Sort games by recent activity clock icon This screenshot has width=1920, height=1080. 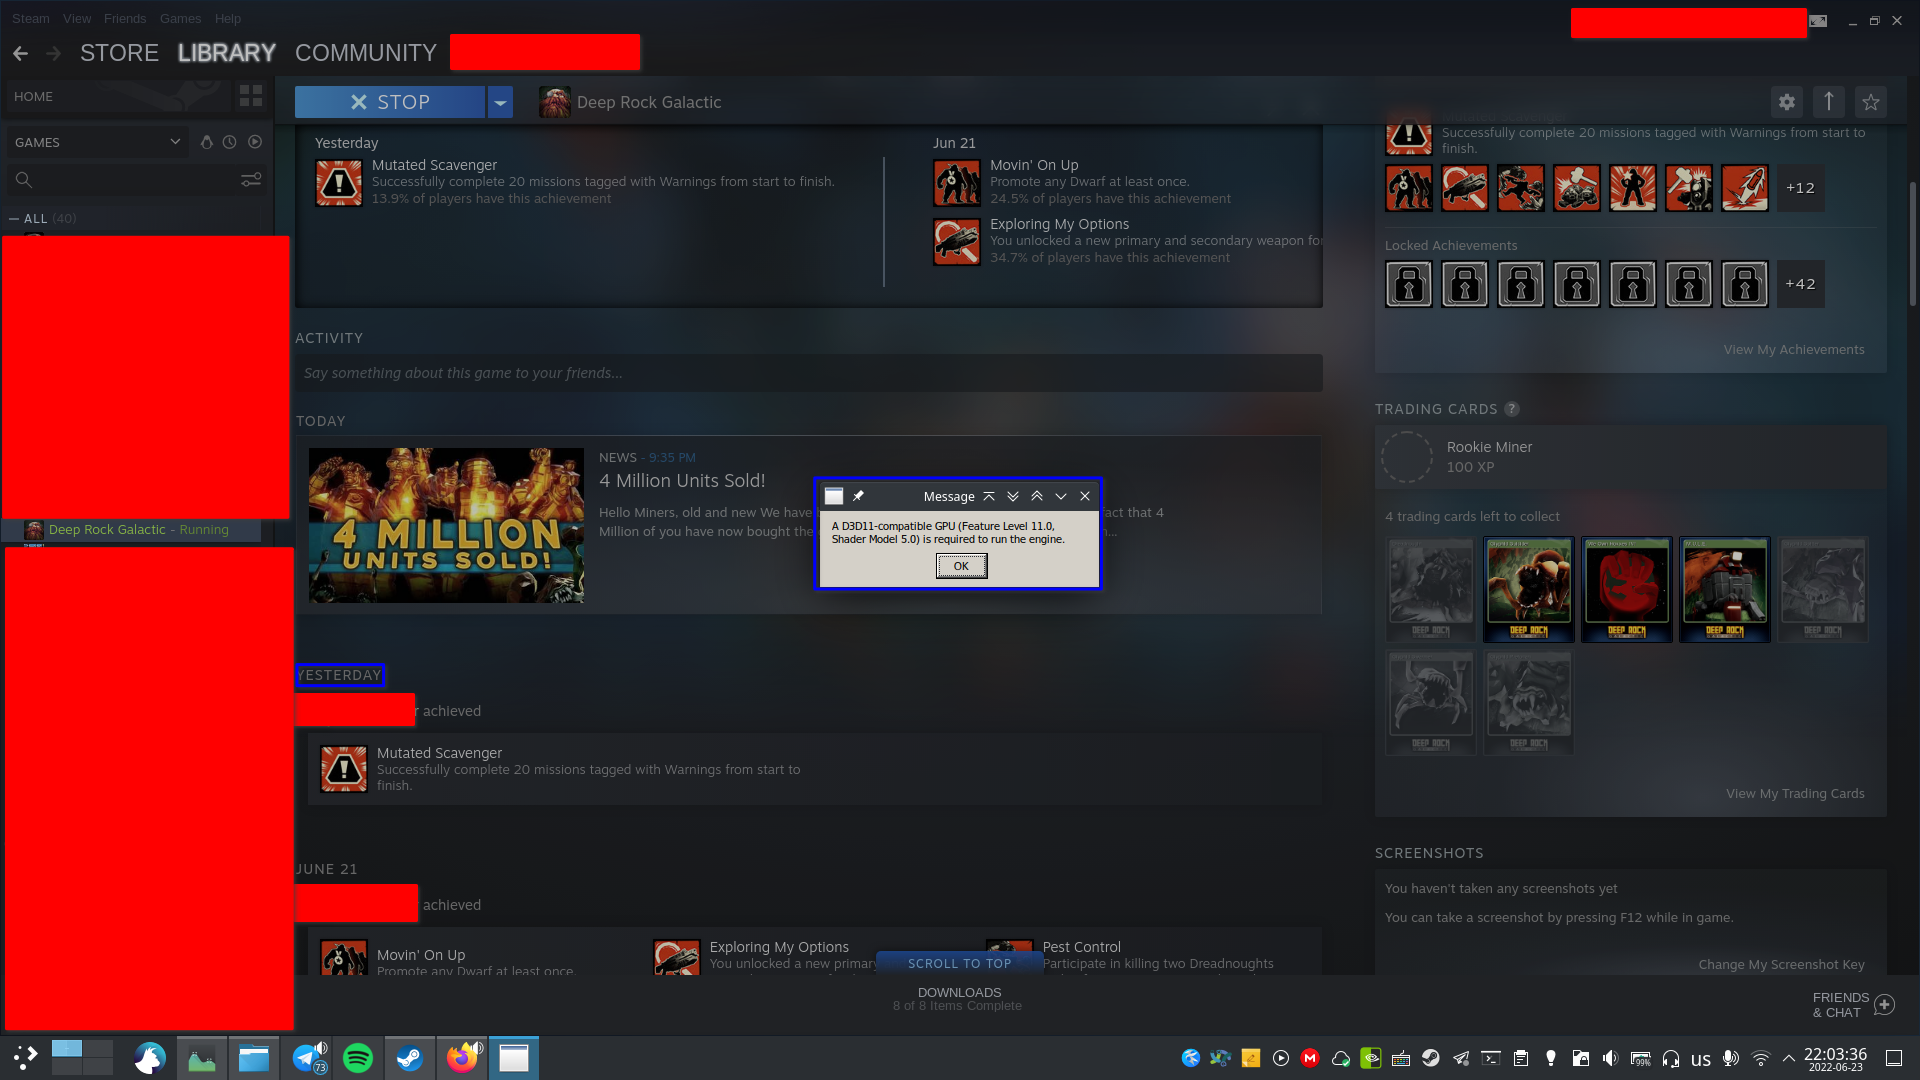click(230, 142)
